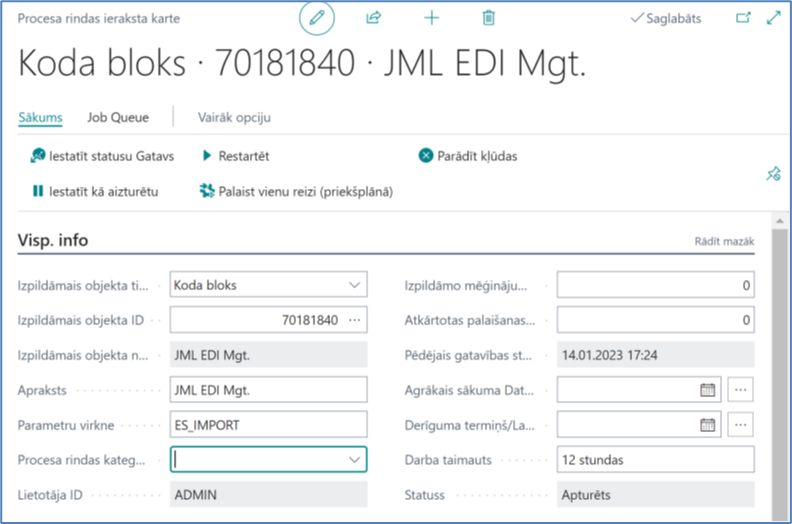Click Iestatīt statusu Gatavs action
792x524 pixels.
coord(102,156)
